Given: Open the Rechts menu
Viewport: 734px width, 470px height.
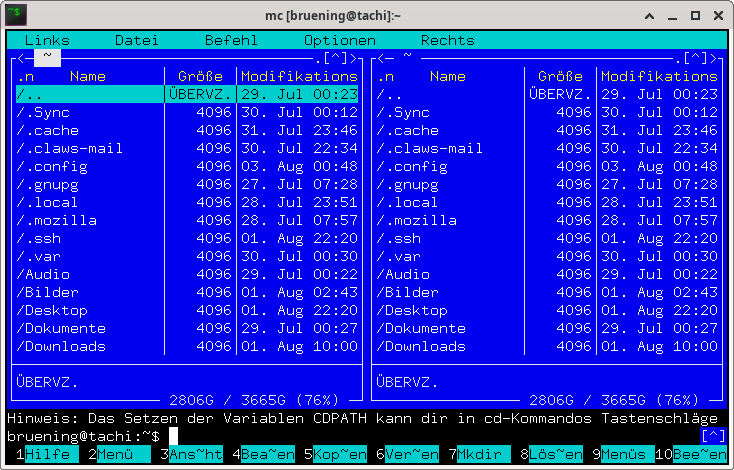Looking at the screenshot, I should coord(447,41).
